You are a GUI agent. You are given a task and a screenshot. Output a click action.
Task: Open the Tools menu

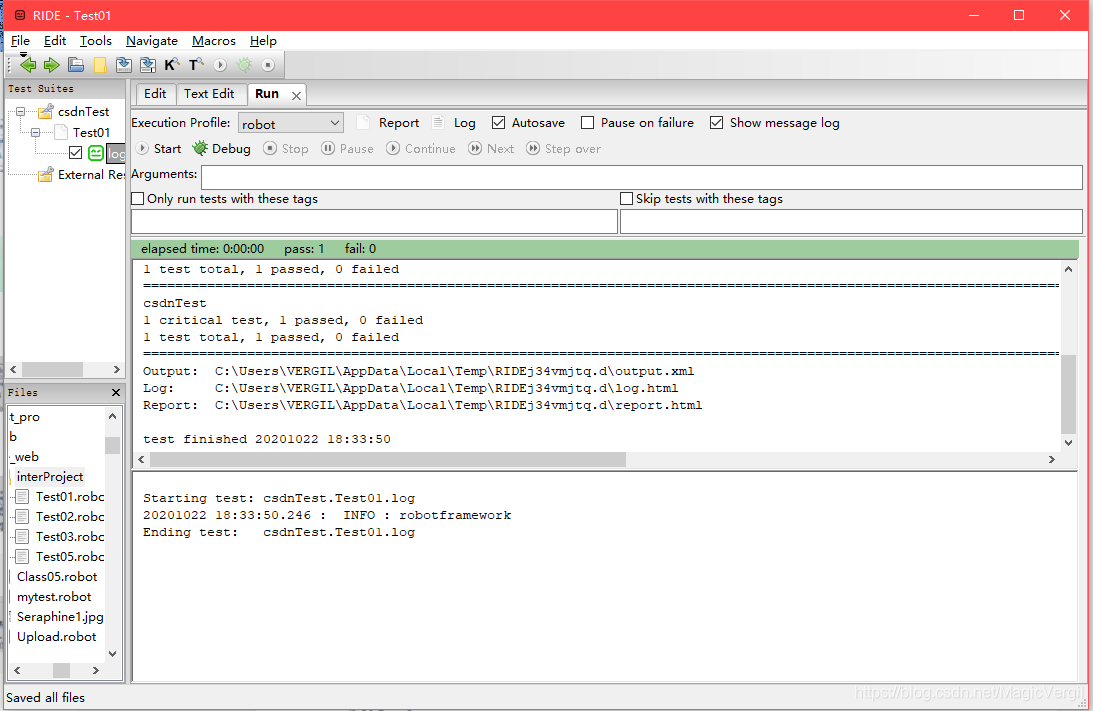(95, 40)
